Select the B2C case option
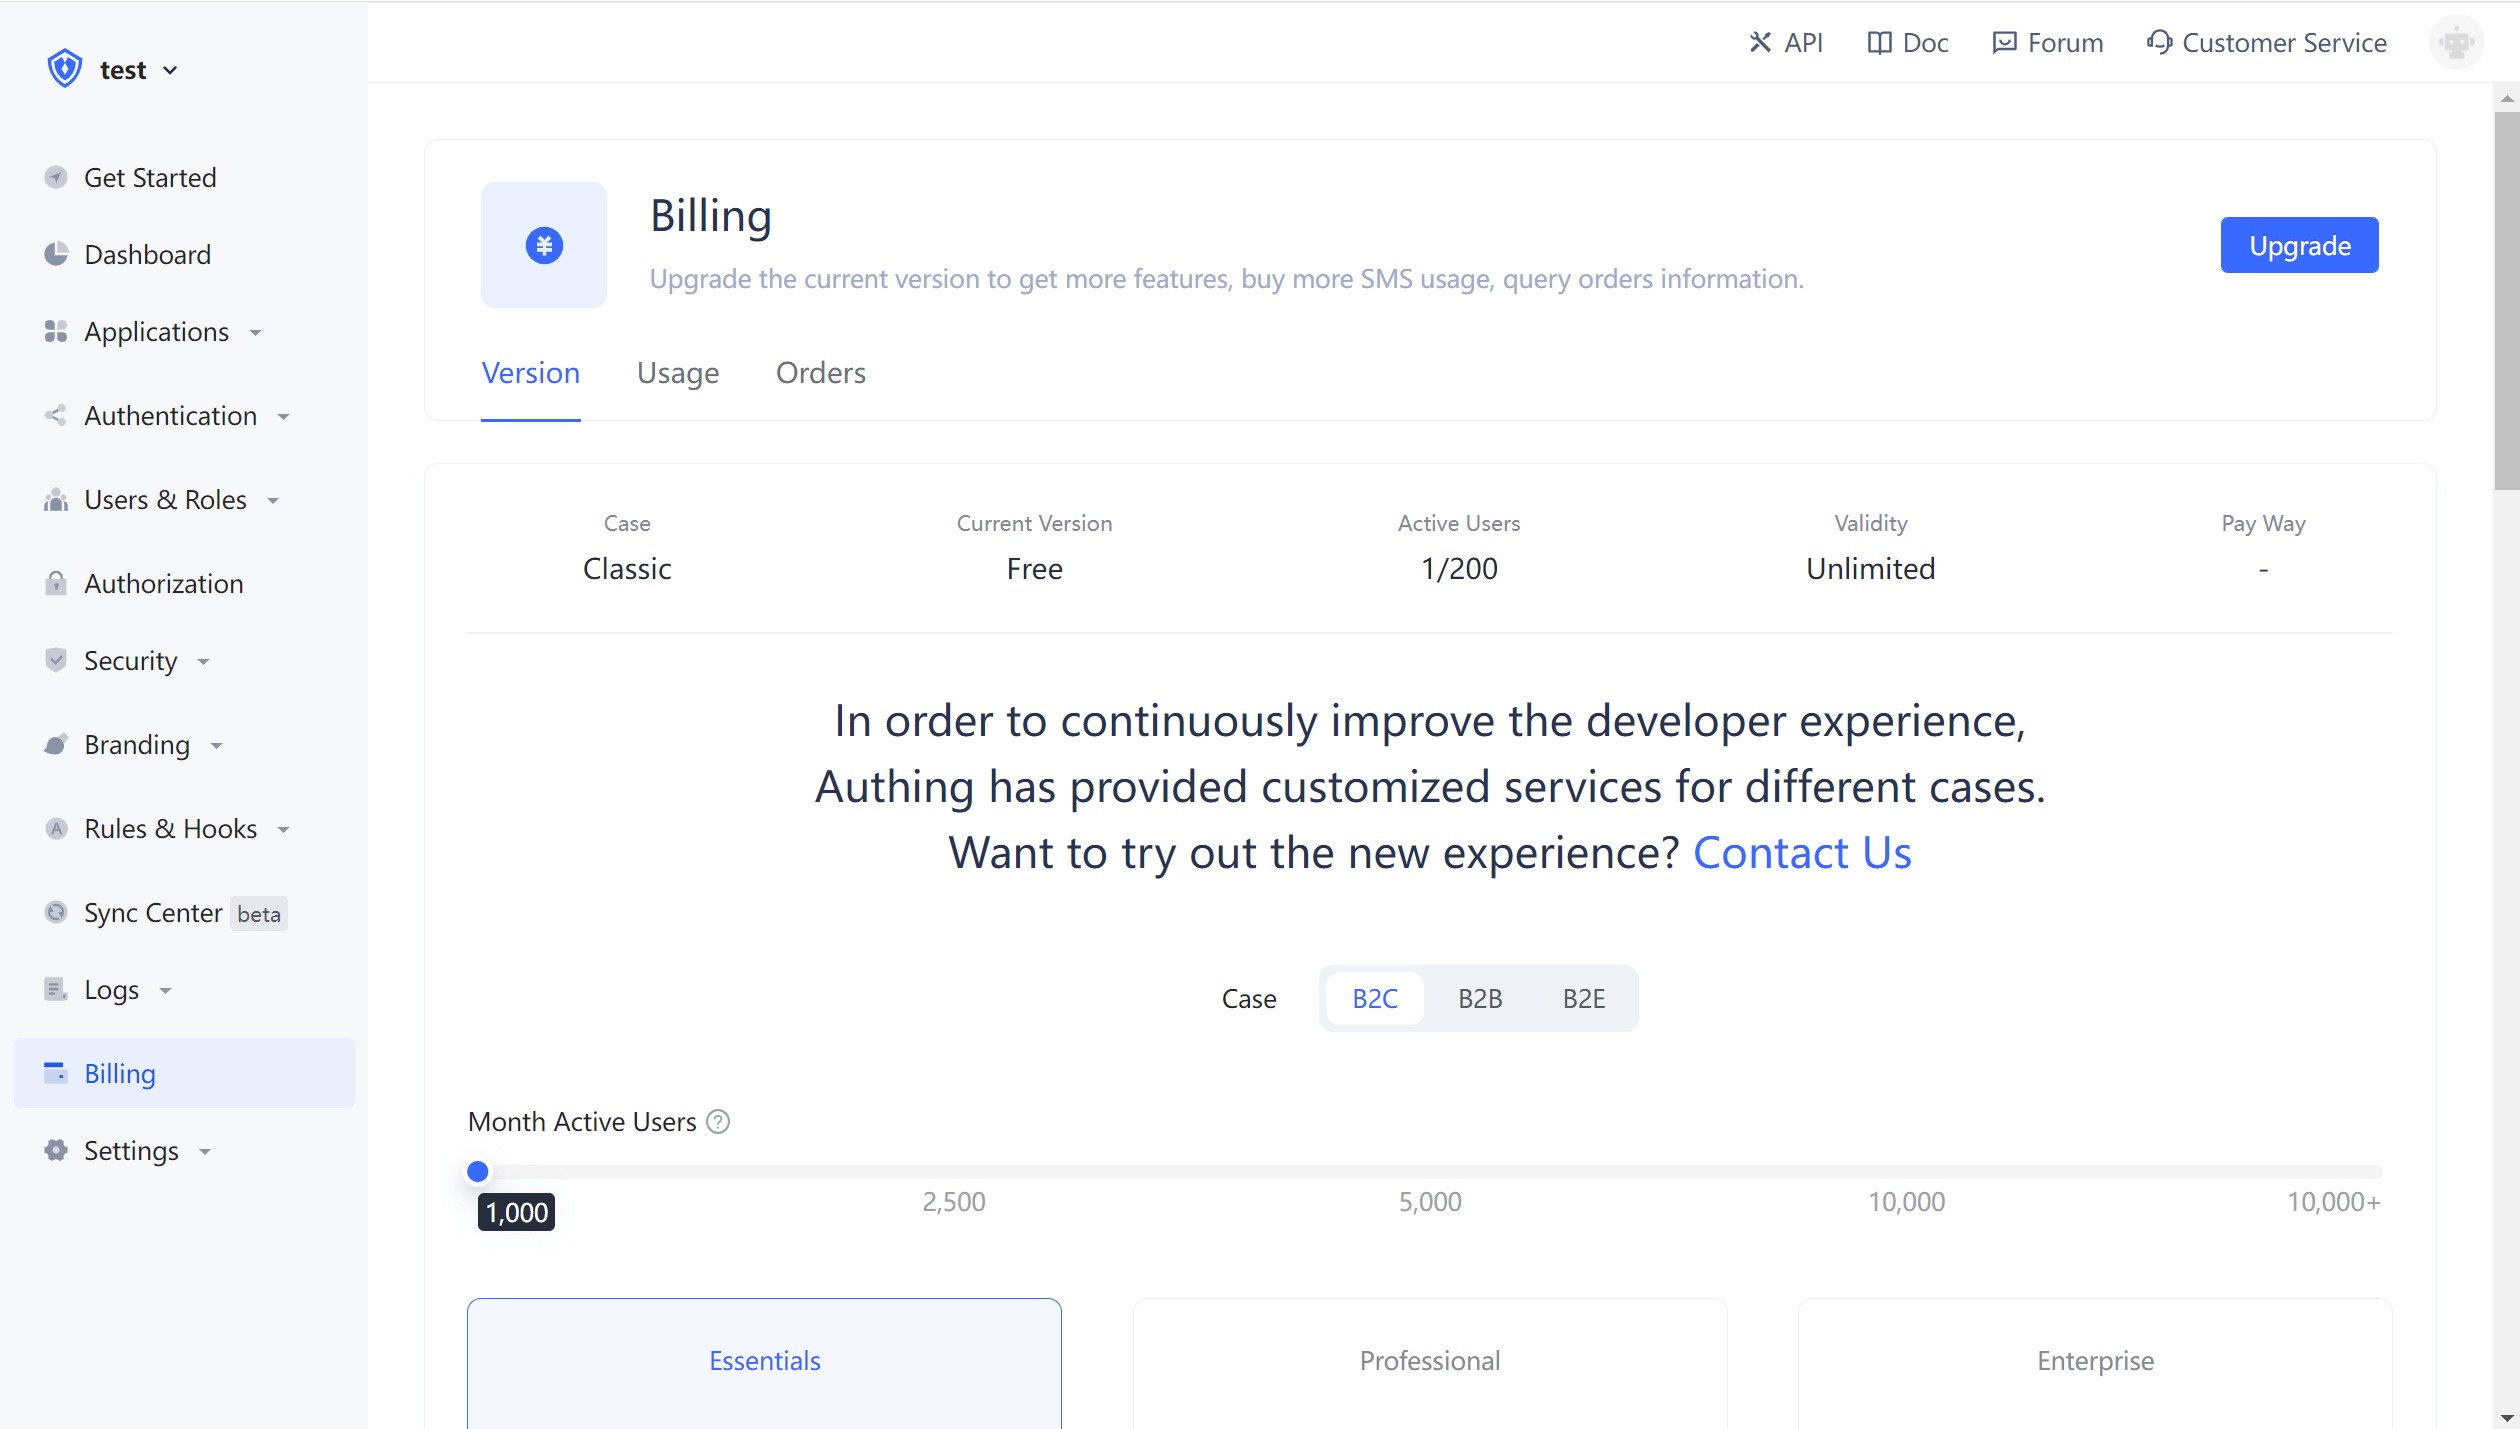The height and width of the screenshot is (1429, 2520). [1375, 998]
